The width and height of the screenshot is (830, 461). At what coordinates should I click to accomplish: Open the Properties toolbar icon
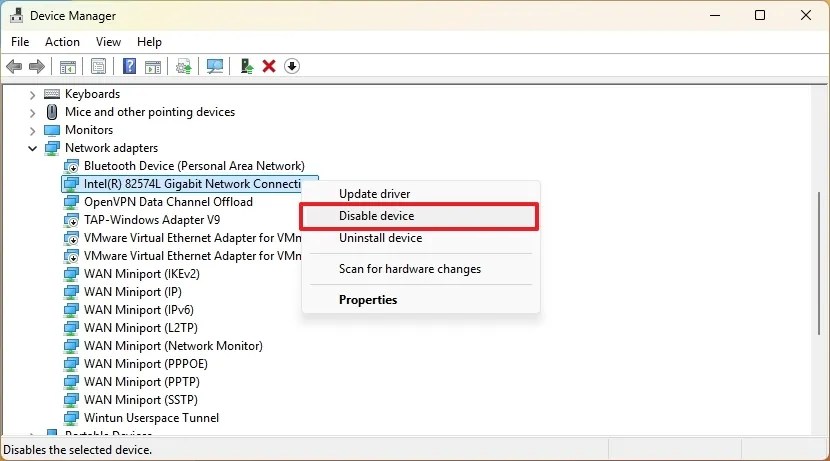(x=98, y=66)
